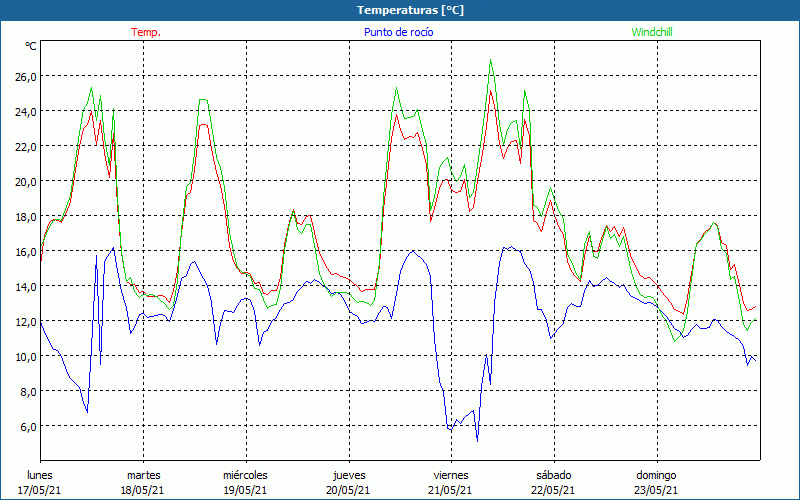Click the '23/05/21' date label

[656, 490]
